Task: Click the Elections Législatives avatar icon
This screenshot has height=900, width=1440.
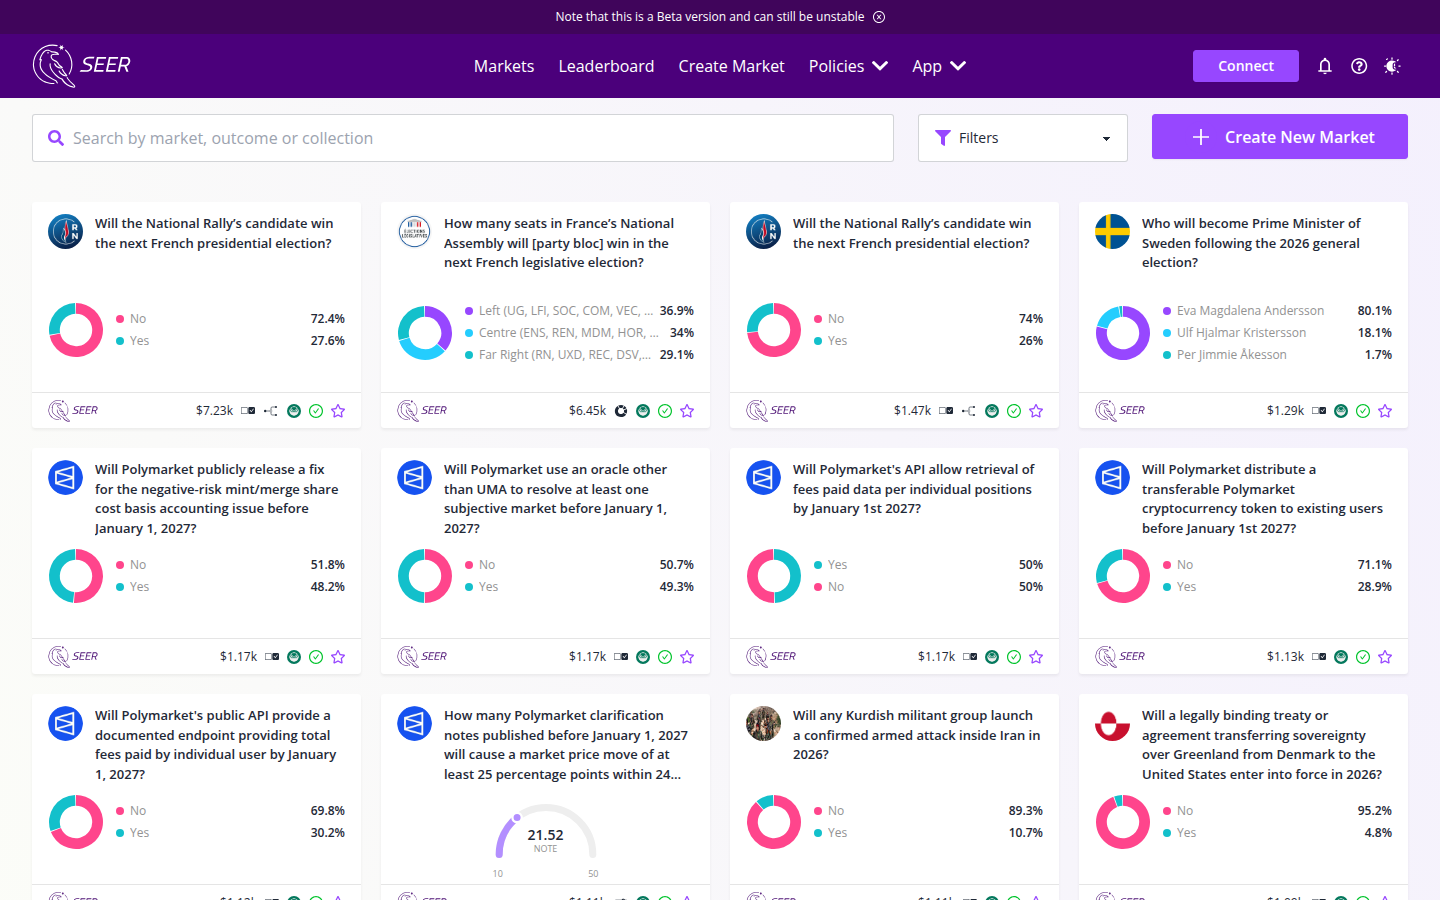Action: (415, 232)
